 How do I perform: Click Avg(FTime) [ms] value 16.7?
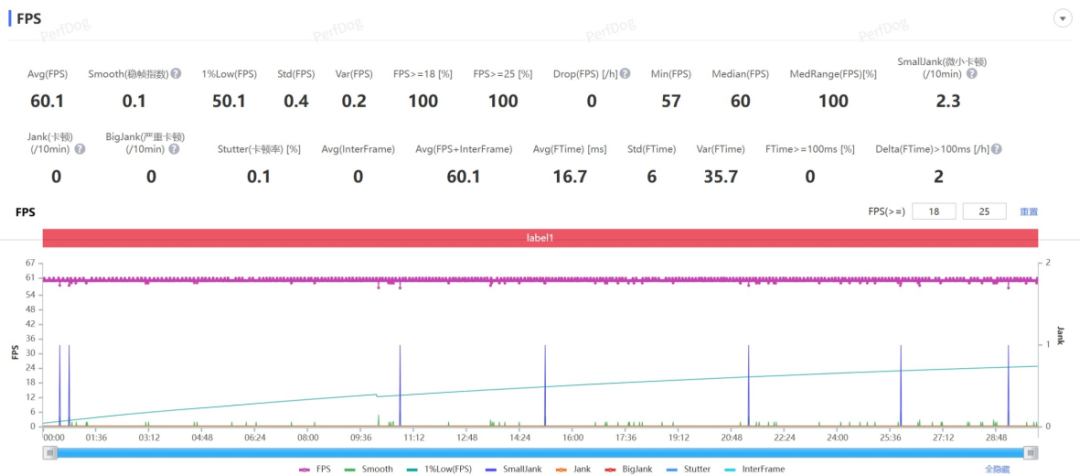pos(570,177)
